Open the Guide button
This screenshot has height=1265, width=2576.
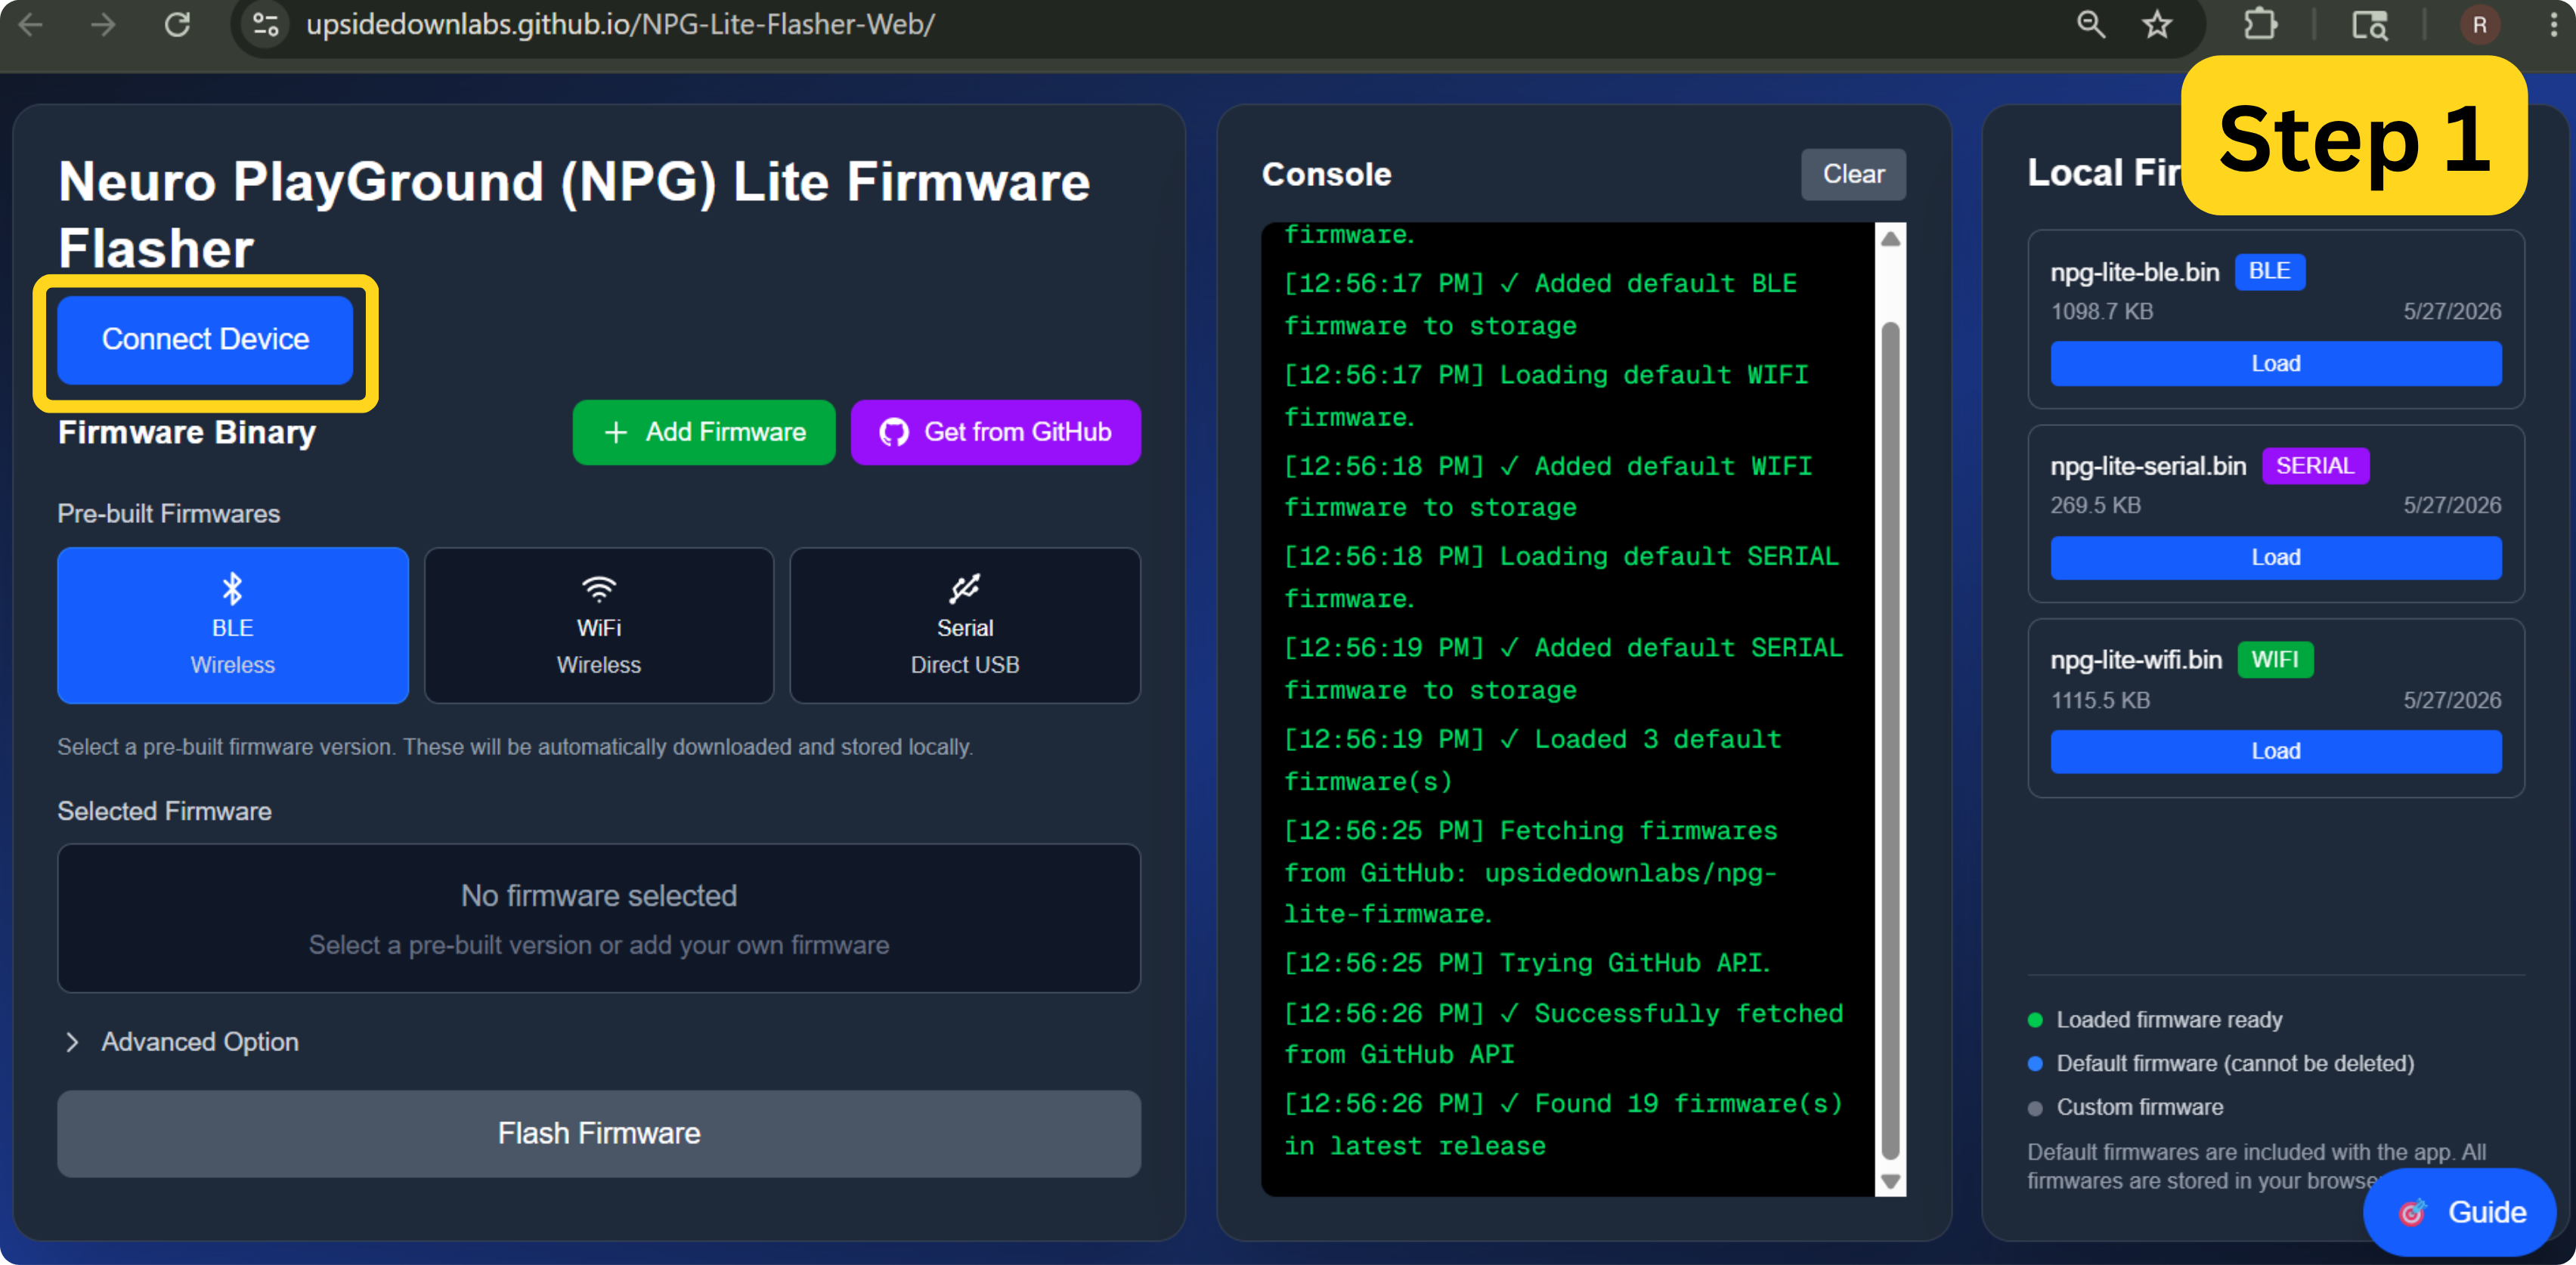(x=2460, y=1212)
